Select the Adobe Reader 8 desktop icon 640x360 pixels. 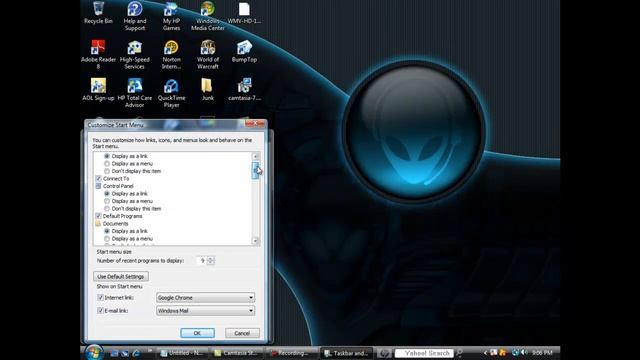(x=98, y=54)
